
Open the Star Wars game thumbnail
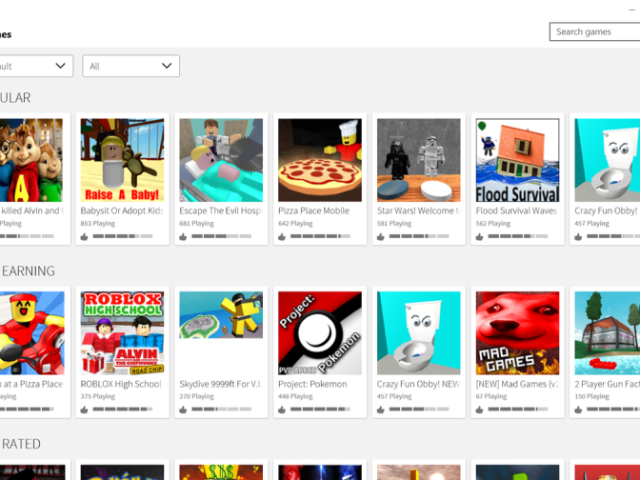(419, 160)
